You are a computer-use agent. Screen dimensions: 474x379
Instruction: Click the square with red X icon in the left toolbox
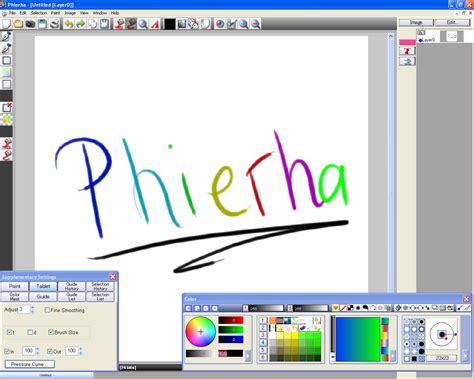[6, 107]
